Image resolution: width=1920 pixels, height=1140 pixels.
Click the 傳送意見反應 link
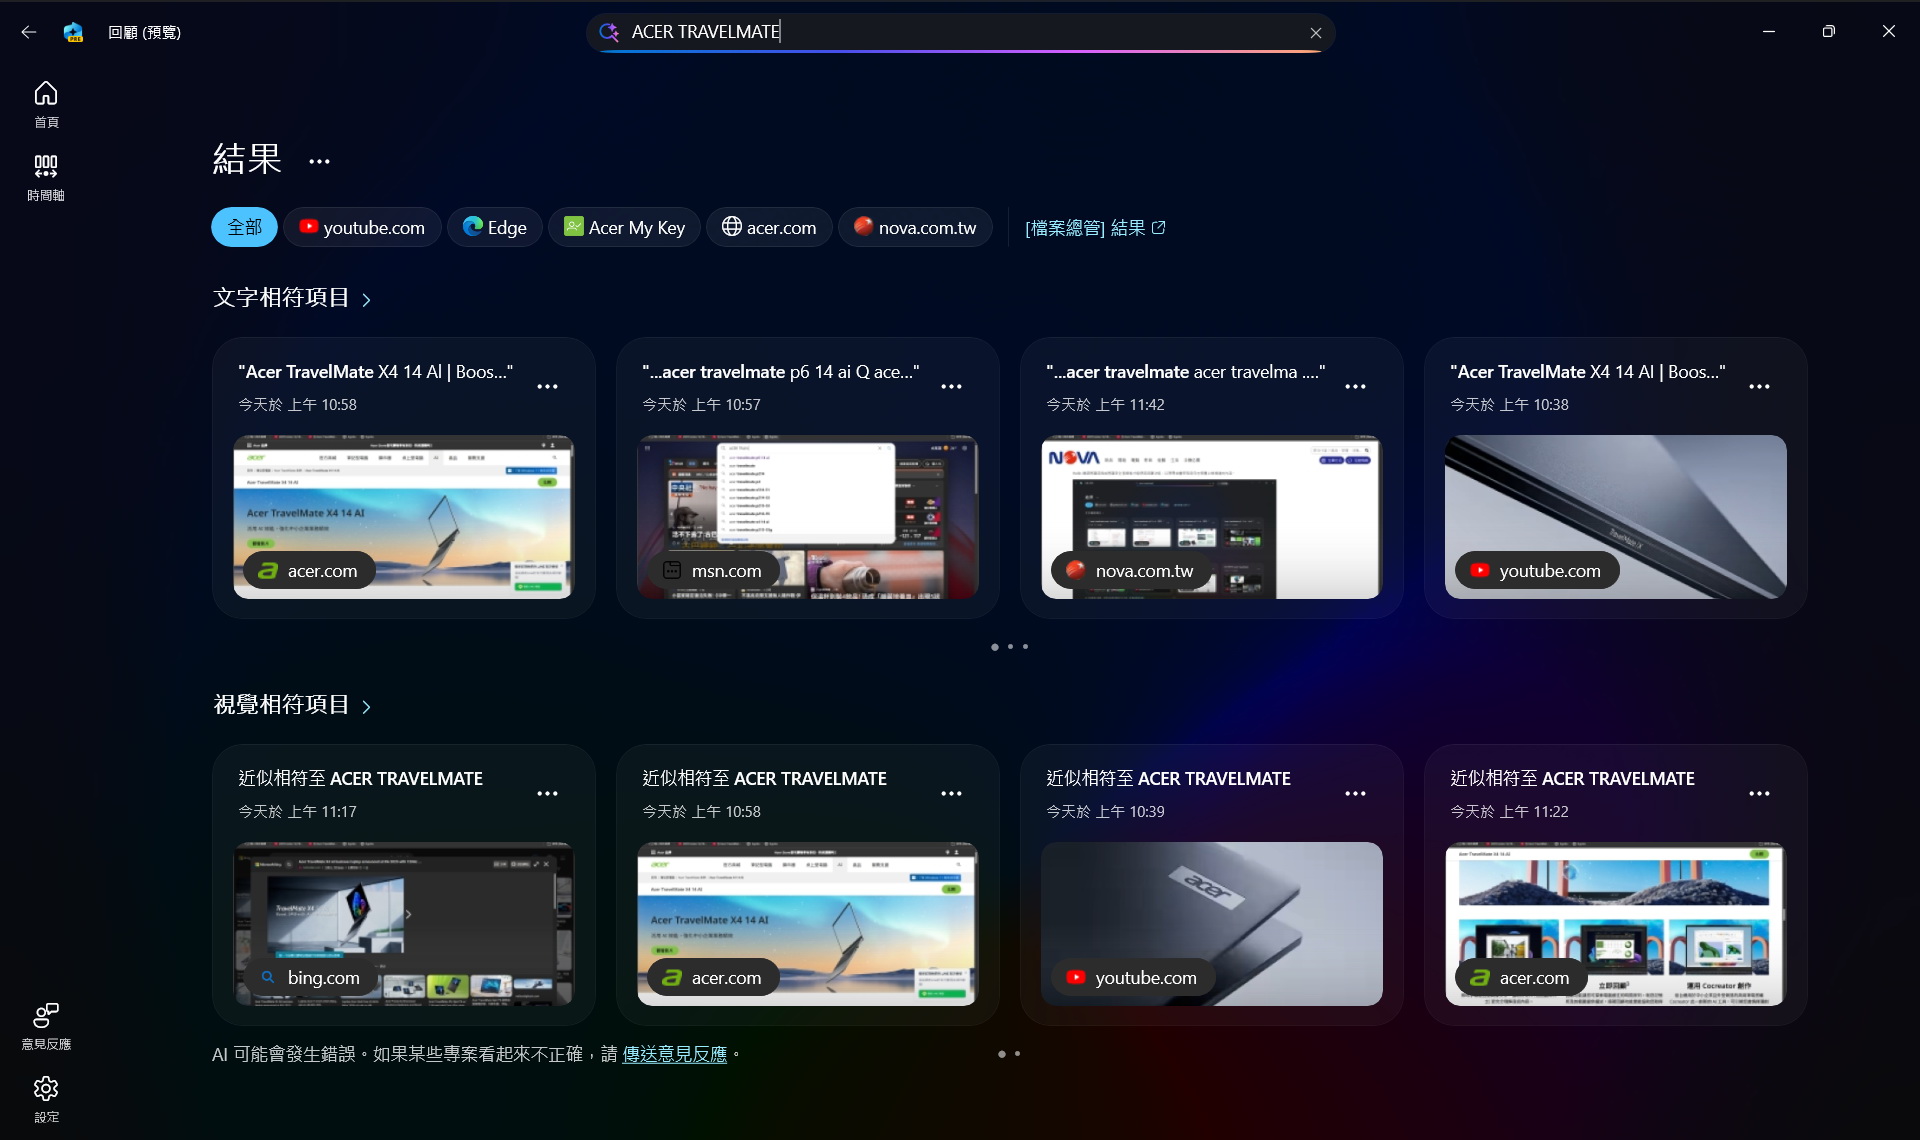tap(674, 1054)
